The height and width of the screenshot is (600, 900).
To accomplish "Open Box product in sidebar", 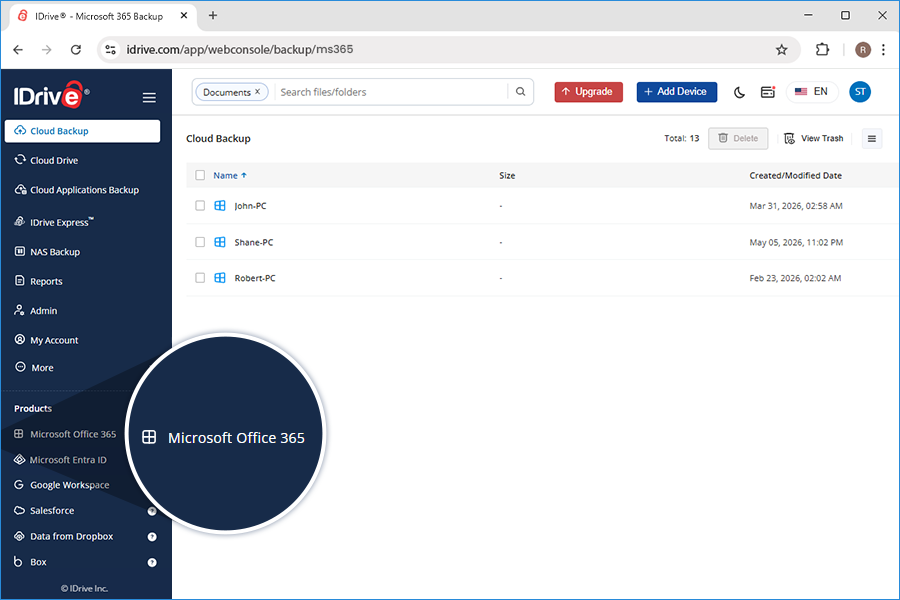I will [30, 562].
